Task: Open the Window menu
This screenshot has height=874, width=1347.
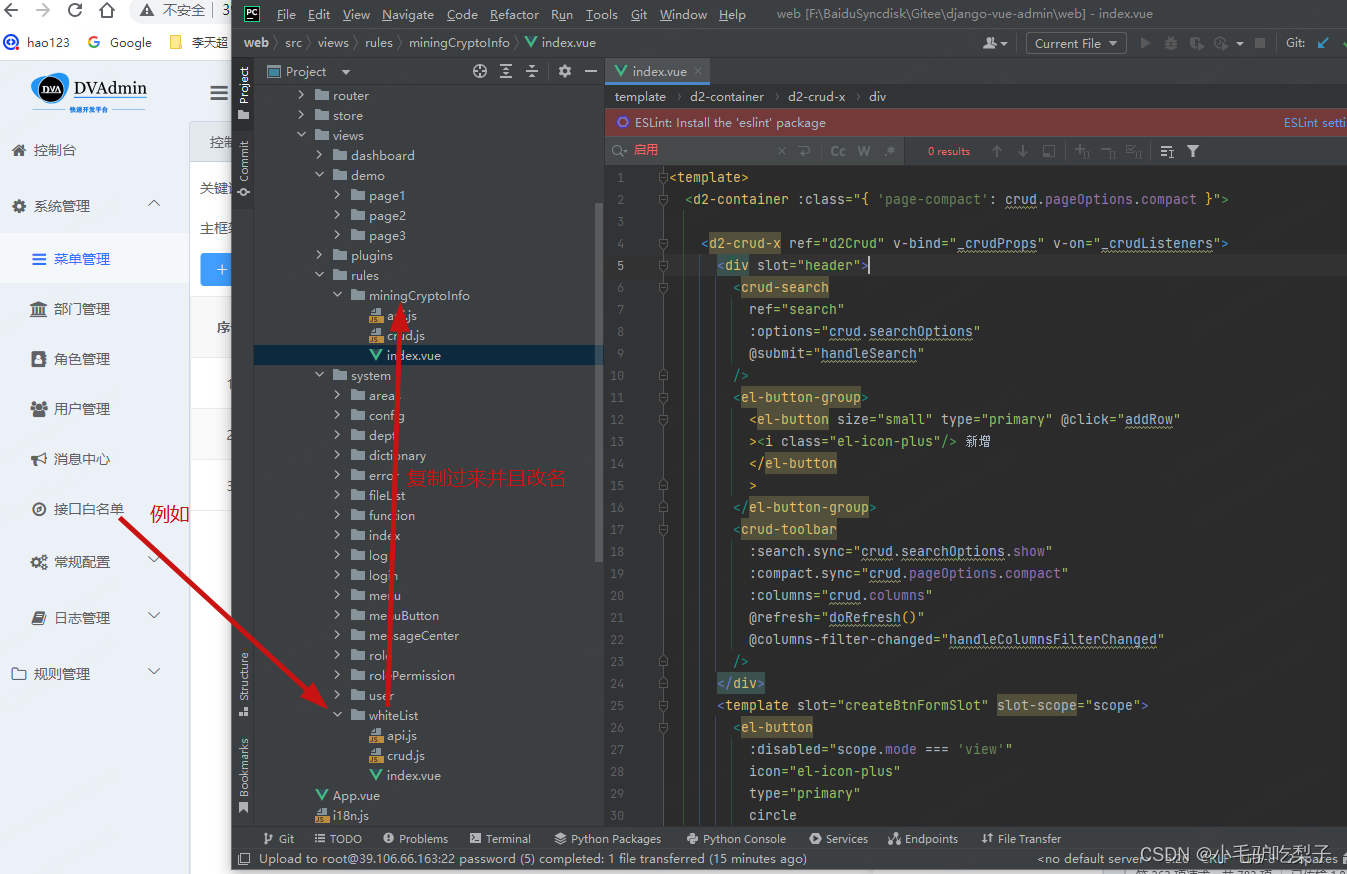Action: click(x=683, y=14)
